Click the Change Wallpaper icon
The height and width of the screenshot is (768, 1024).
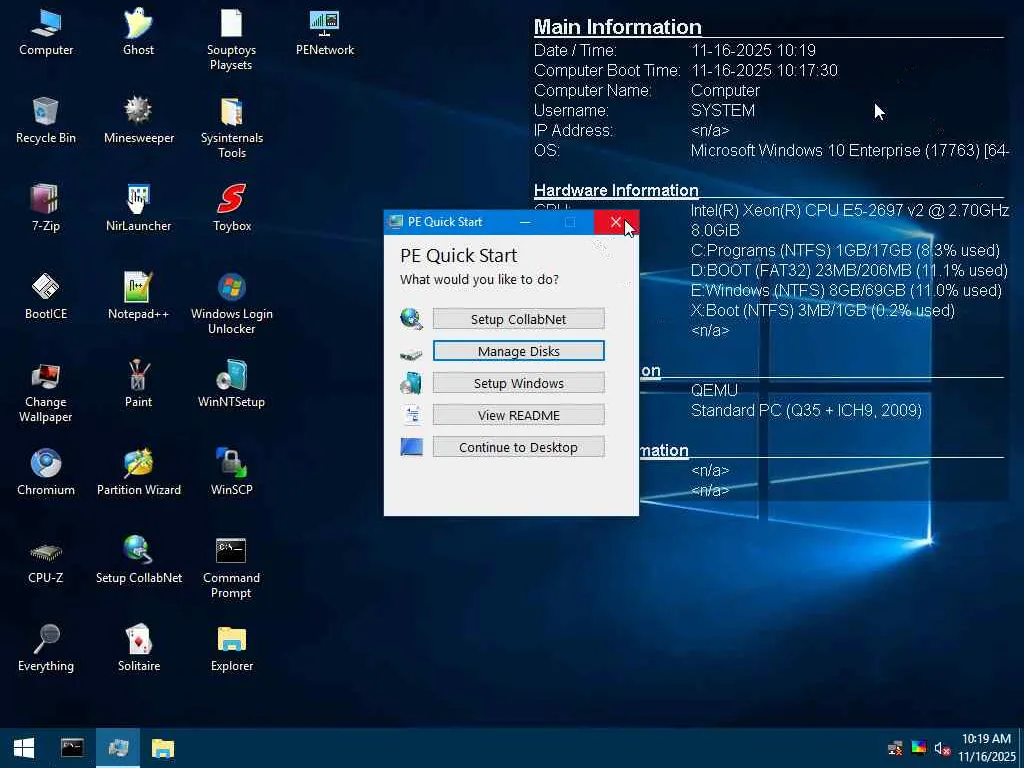coord(46,392)
